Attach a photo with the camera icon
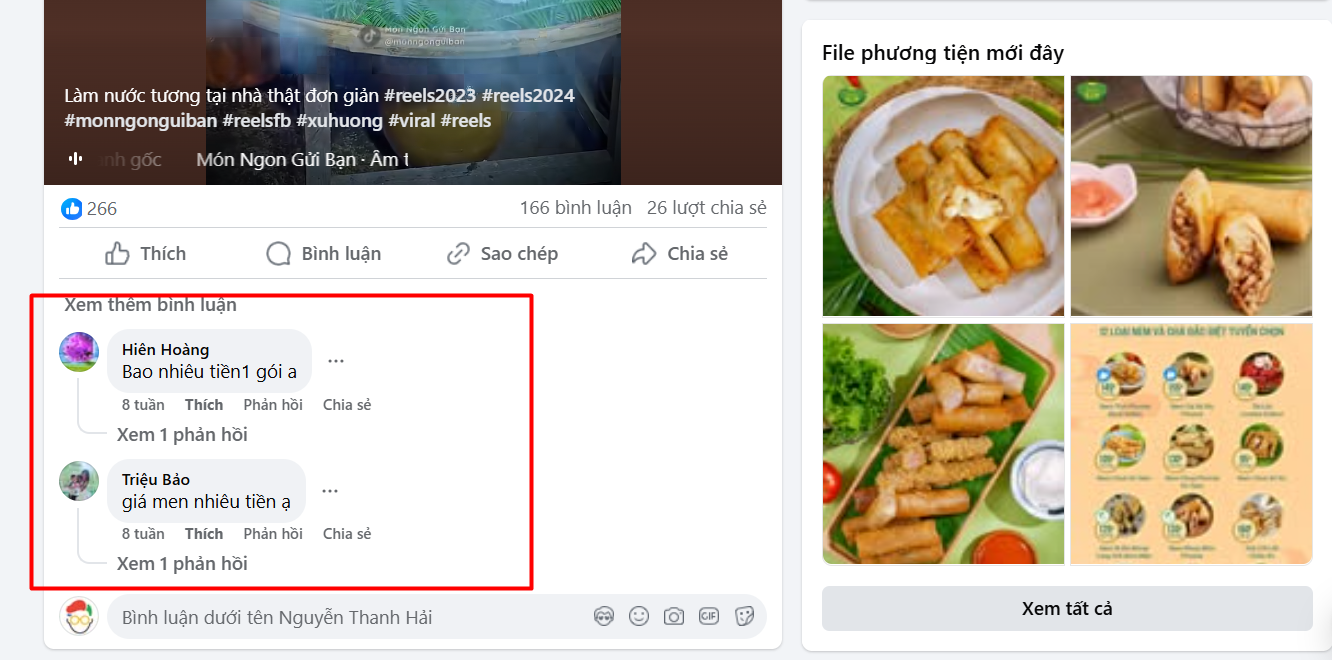The width and height of the screenshot is (1332, 660). (674, 617)
